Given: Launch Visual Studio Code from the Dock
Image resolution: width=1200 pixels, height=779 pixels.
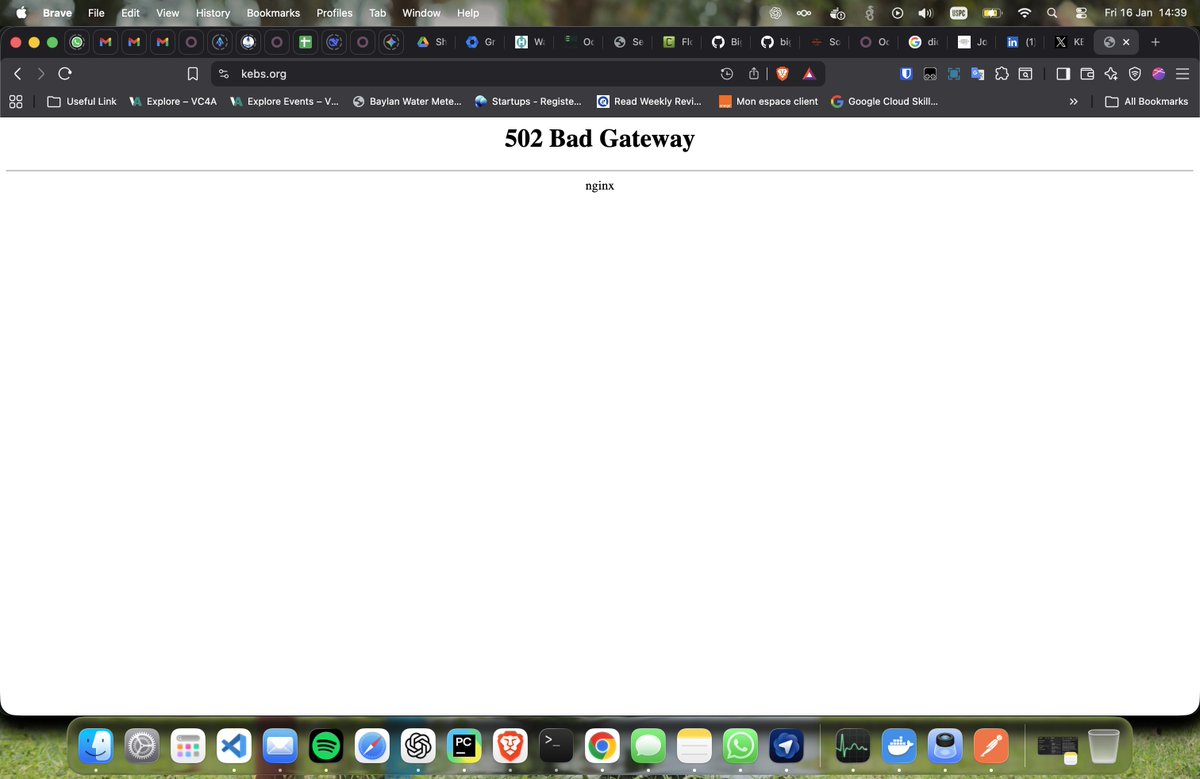Looking at the screenshot, I should click(234, 745).
